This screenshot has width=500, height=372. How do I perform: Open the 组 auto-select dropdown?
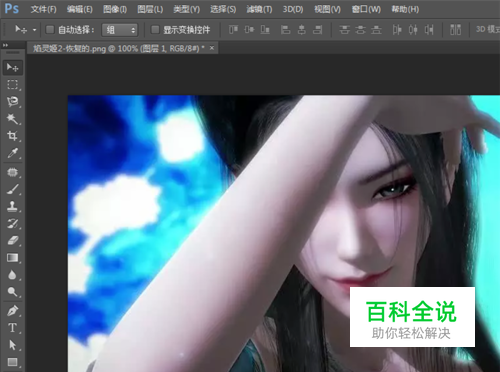click(x=120, y=30)
